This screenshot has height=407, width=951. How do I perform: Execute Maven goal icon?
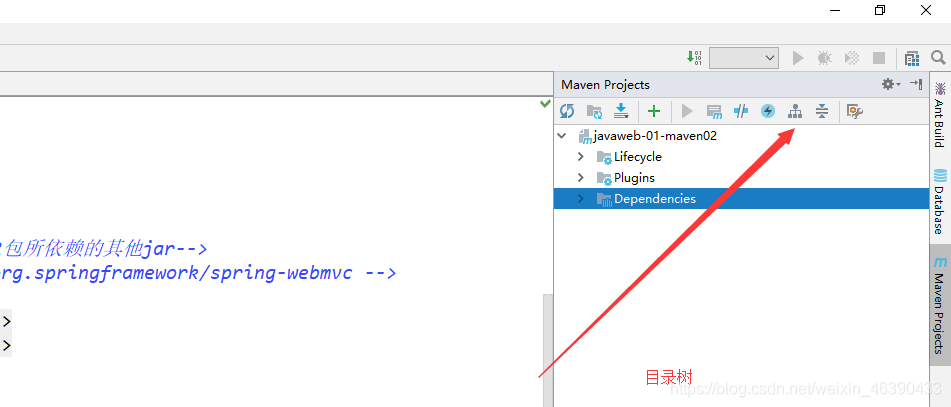pos(714,111)
